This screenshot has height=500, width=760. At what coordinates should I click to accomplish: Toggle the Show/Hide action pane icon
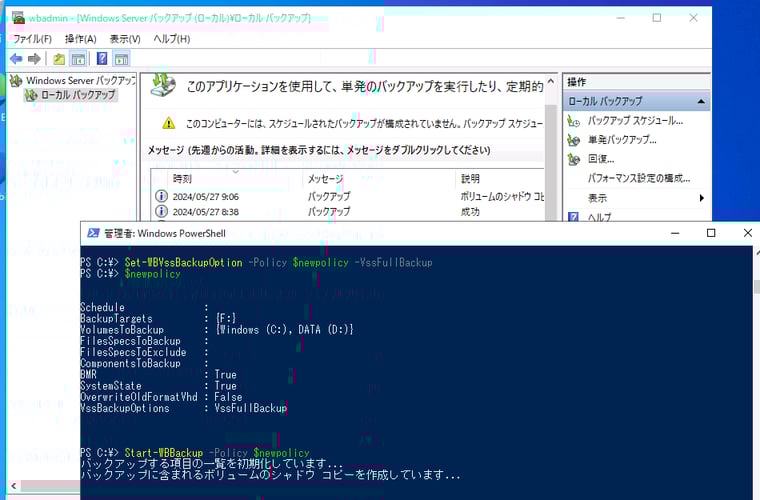[x=121, y=59]
